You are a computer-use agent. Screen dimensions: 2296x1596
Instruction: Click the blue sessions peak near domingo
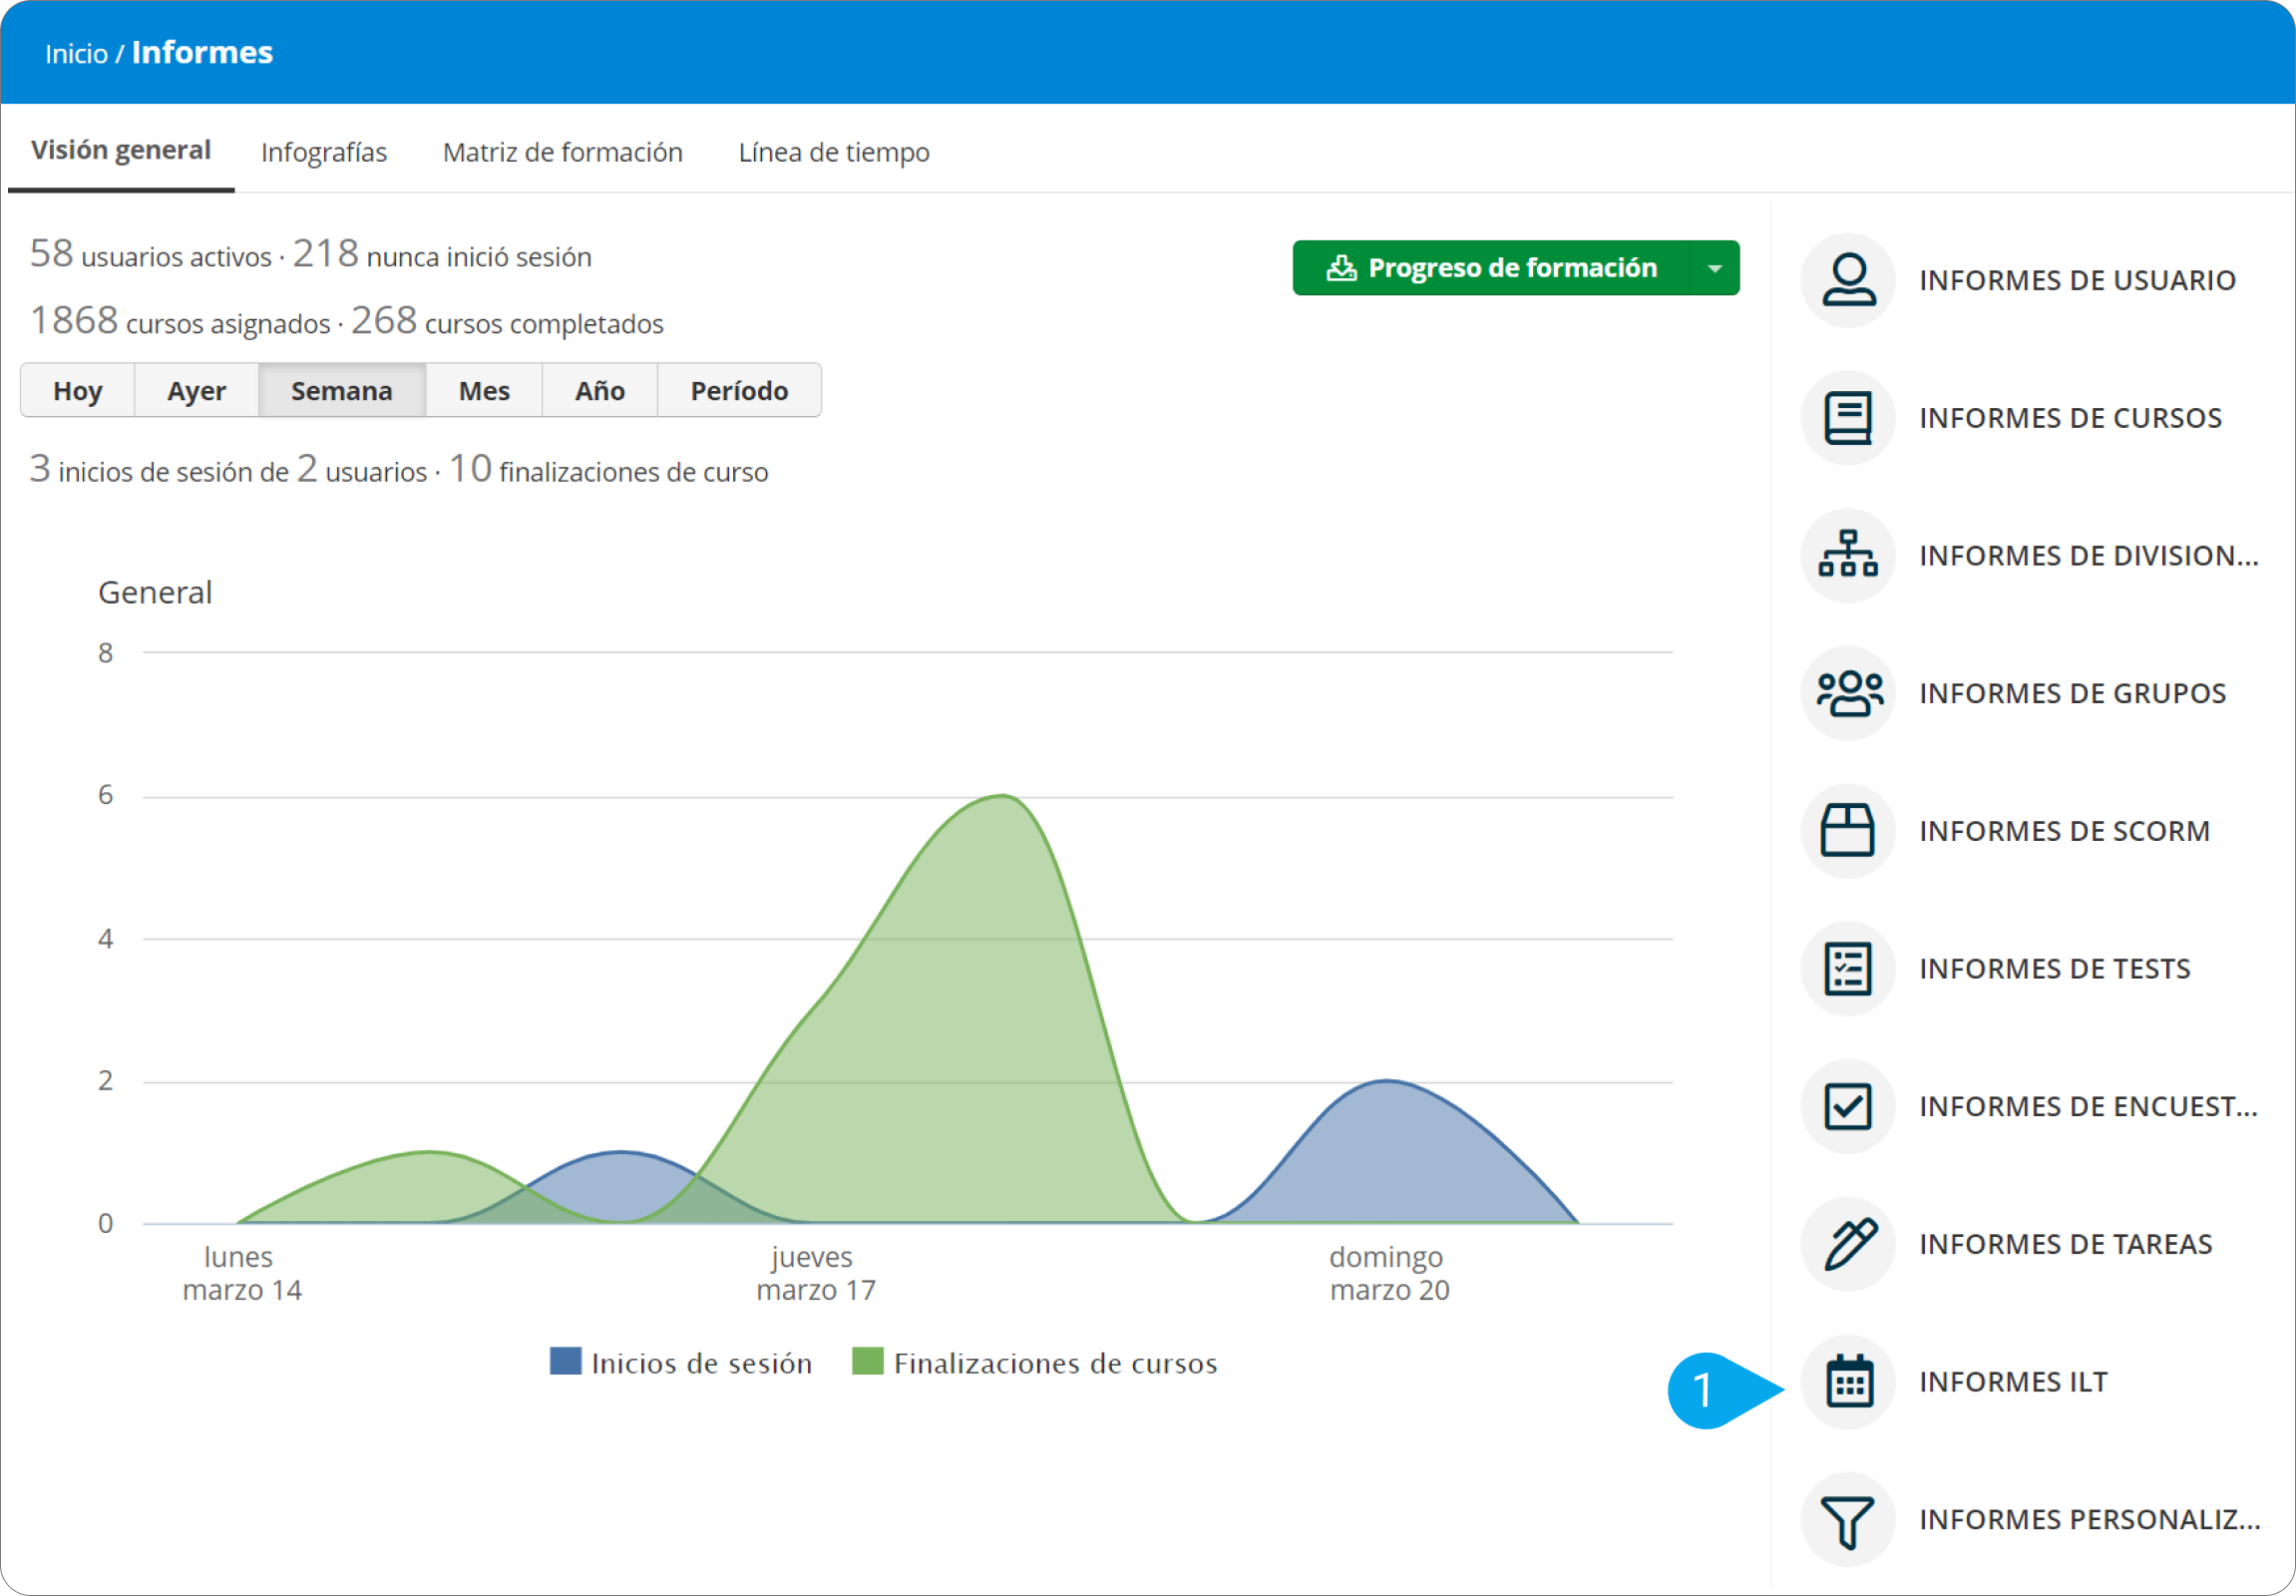1387,1082
